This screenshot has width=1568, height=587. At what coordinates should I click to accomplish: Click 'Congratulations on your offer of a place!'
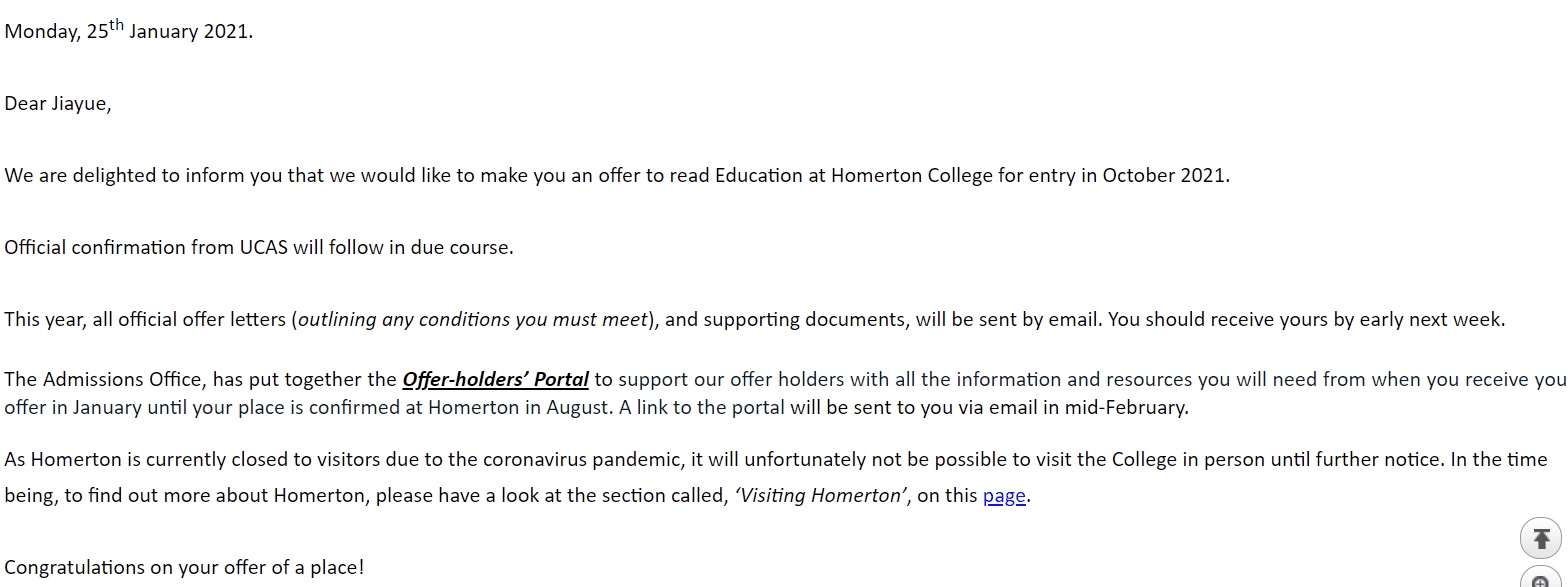point(184,567)
